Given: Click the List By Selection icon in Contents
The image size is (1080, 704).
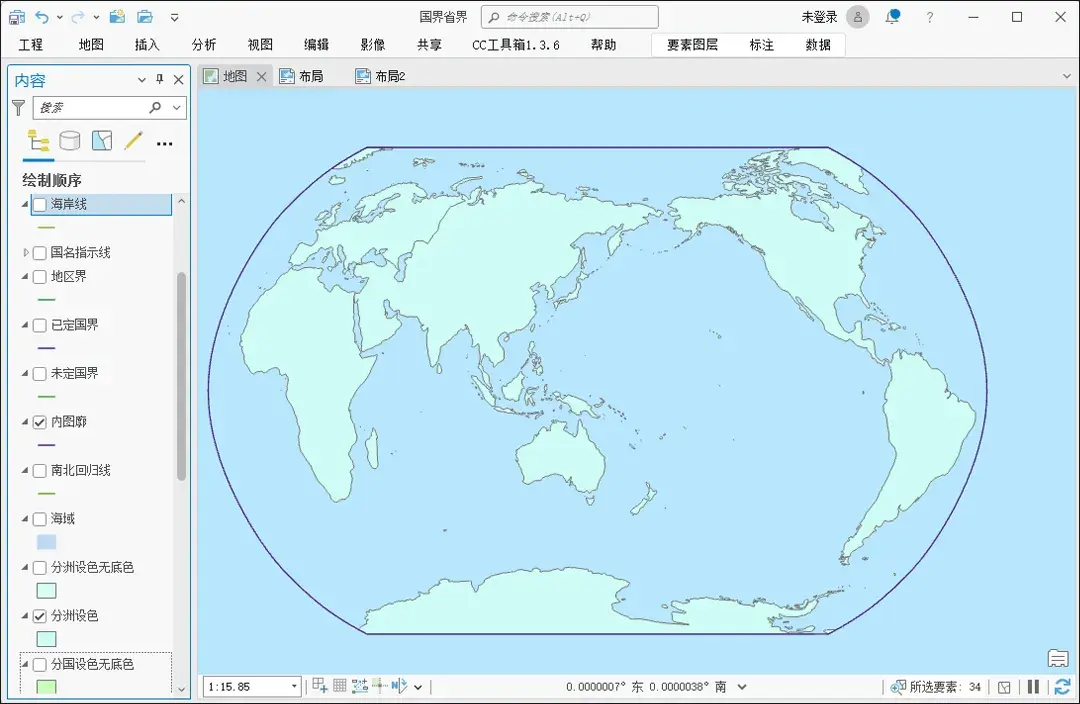Looking at the screenshot, I should [100, 140].
